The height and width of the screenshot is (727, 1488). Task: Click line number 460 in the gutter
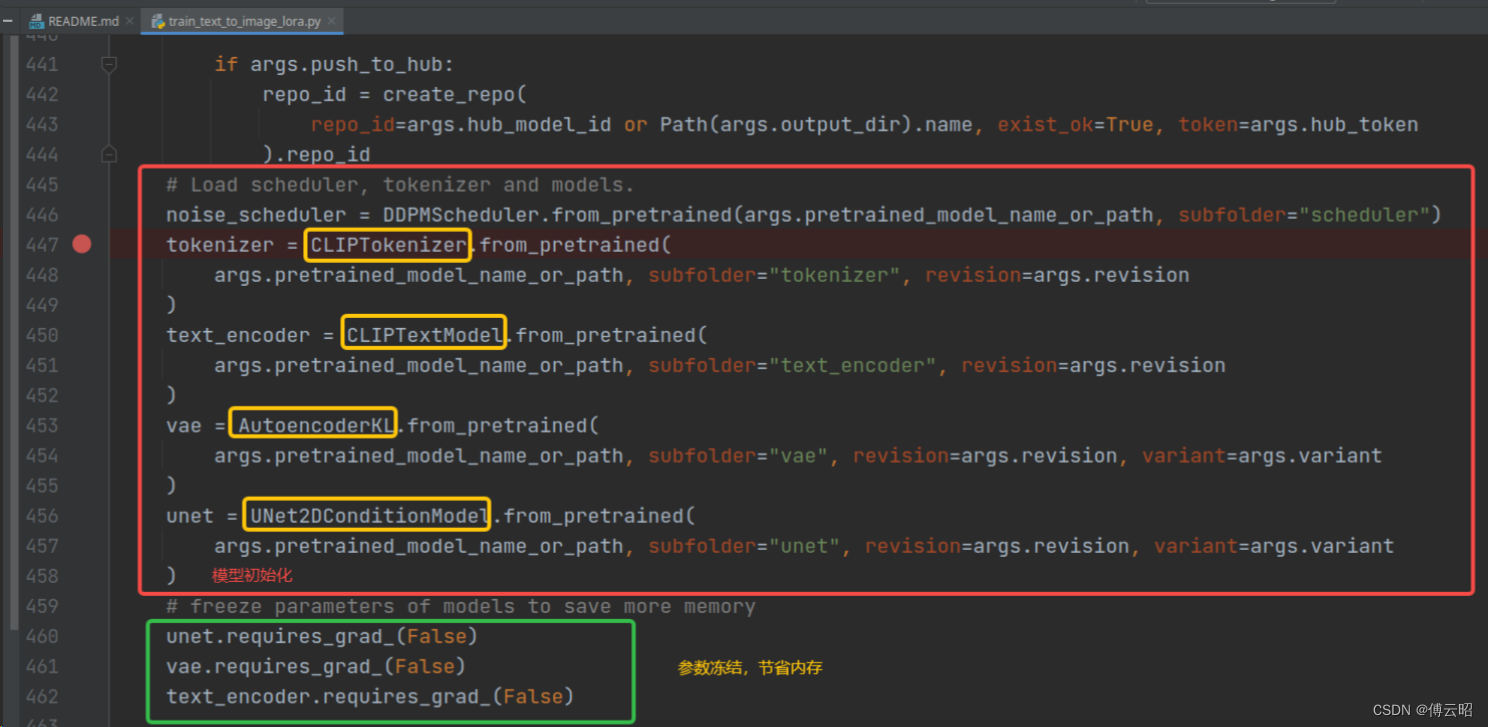pyautogui.click(x=41, y=636)
